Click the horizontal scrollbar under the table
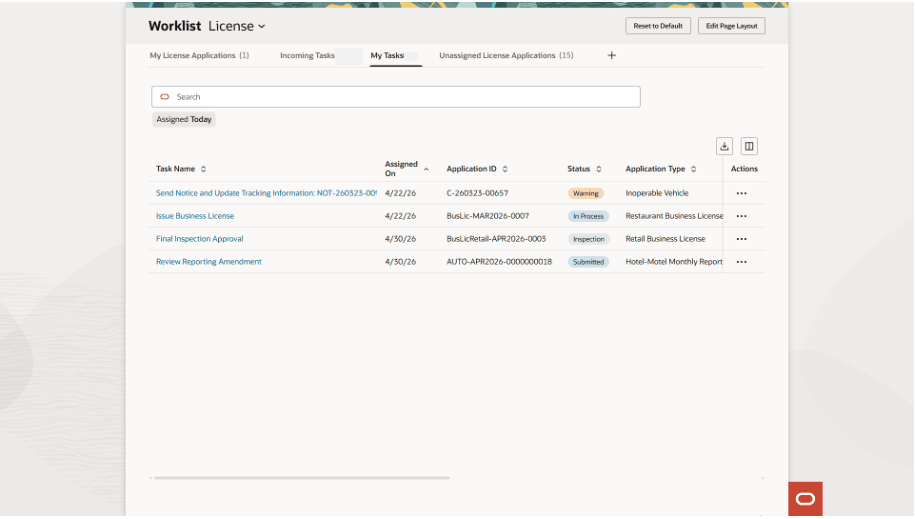The height and width of the screenshot is (519, 915). click(x=301, y=478)
